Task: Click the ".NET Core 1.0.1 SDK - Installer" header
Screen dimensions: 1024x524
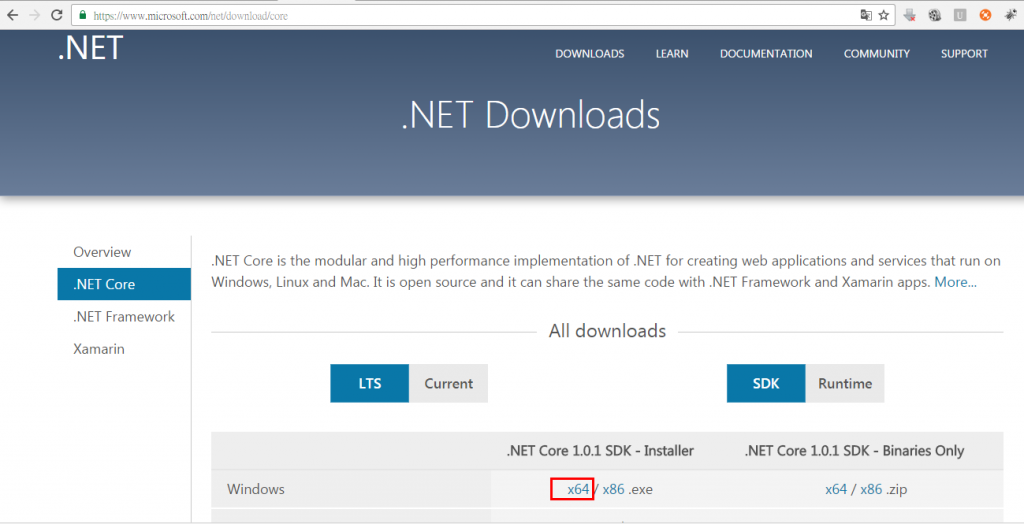Action: click(x=600, y=451)
